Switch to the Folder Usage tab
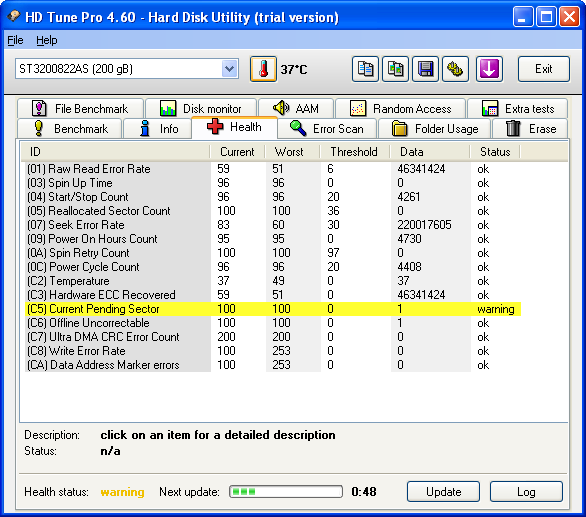Screen dimensions: 586x517 tap(435, 129)
